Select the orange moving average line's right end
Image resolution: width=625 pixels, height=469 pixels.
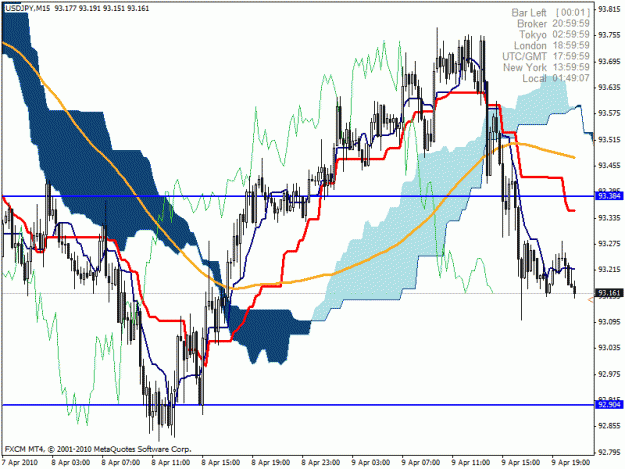coord(573,157)
